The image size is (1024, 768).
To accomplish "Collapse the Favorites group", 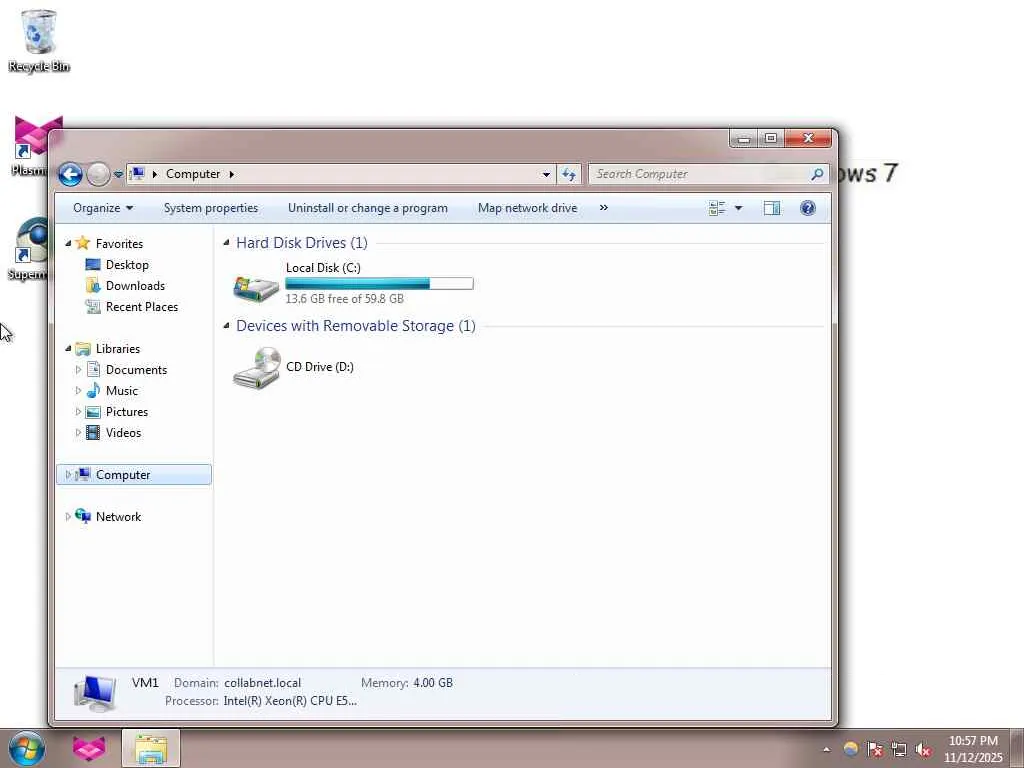I will coord(68,243).
